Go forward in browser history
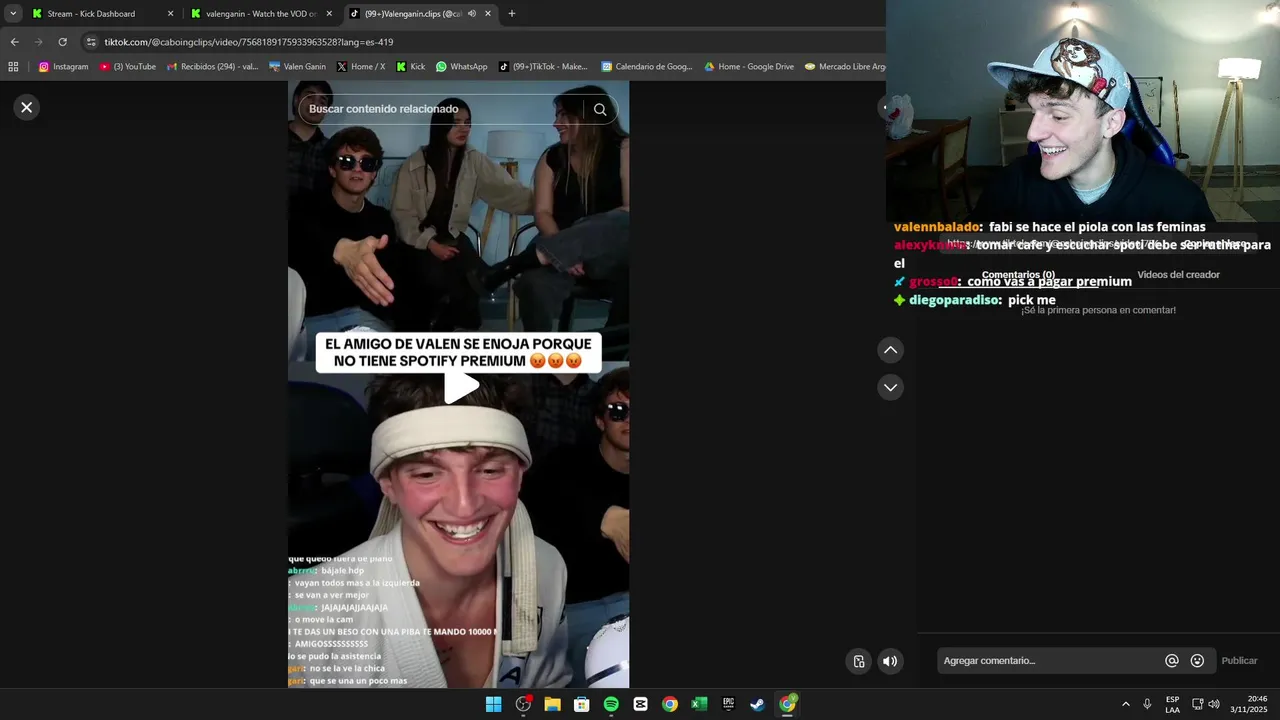Screen dimensions: 1280x720 (x=38, y=42)
